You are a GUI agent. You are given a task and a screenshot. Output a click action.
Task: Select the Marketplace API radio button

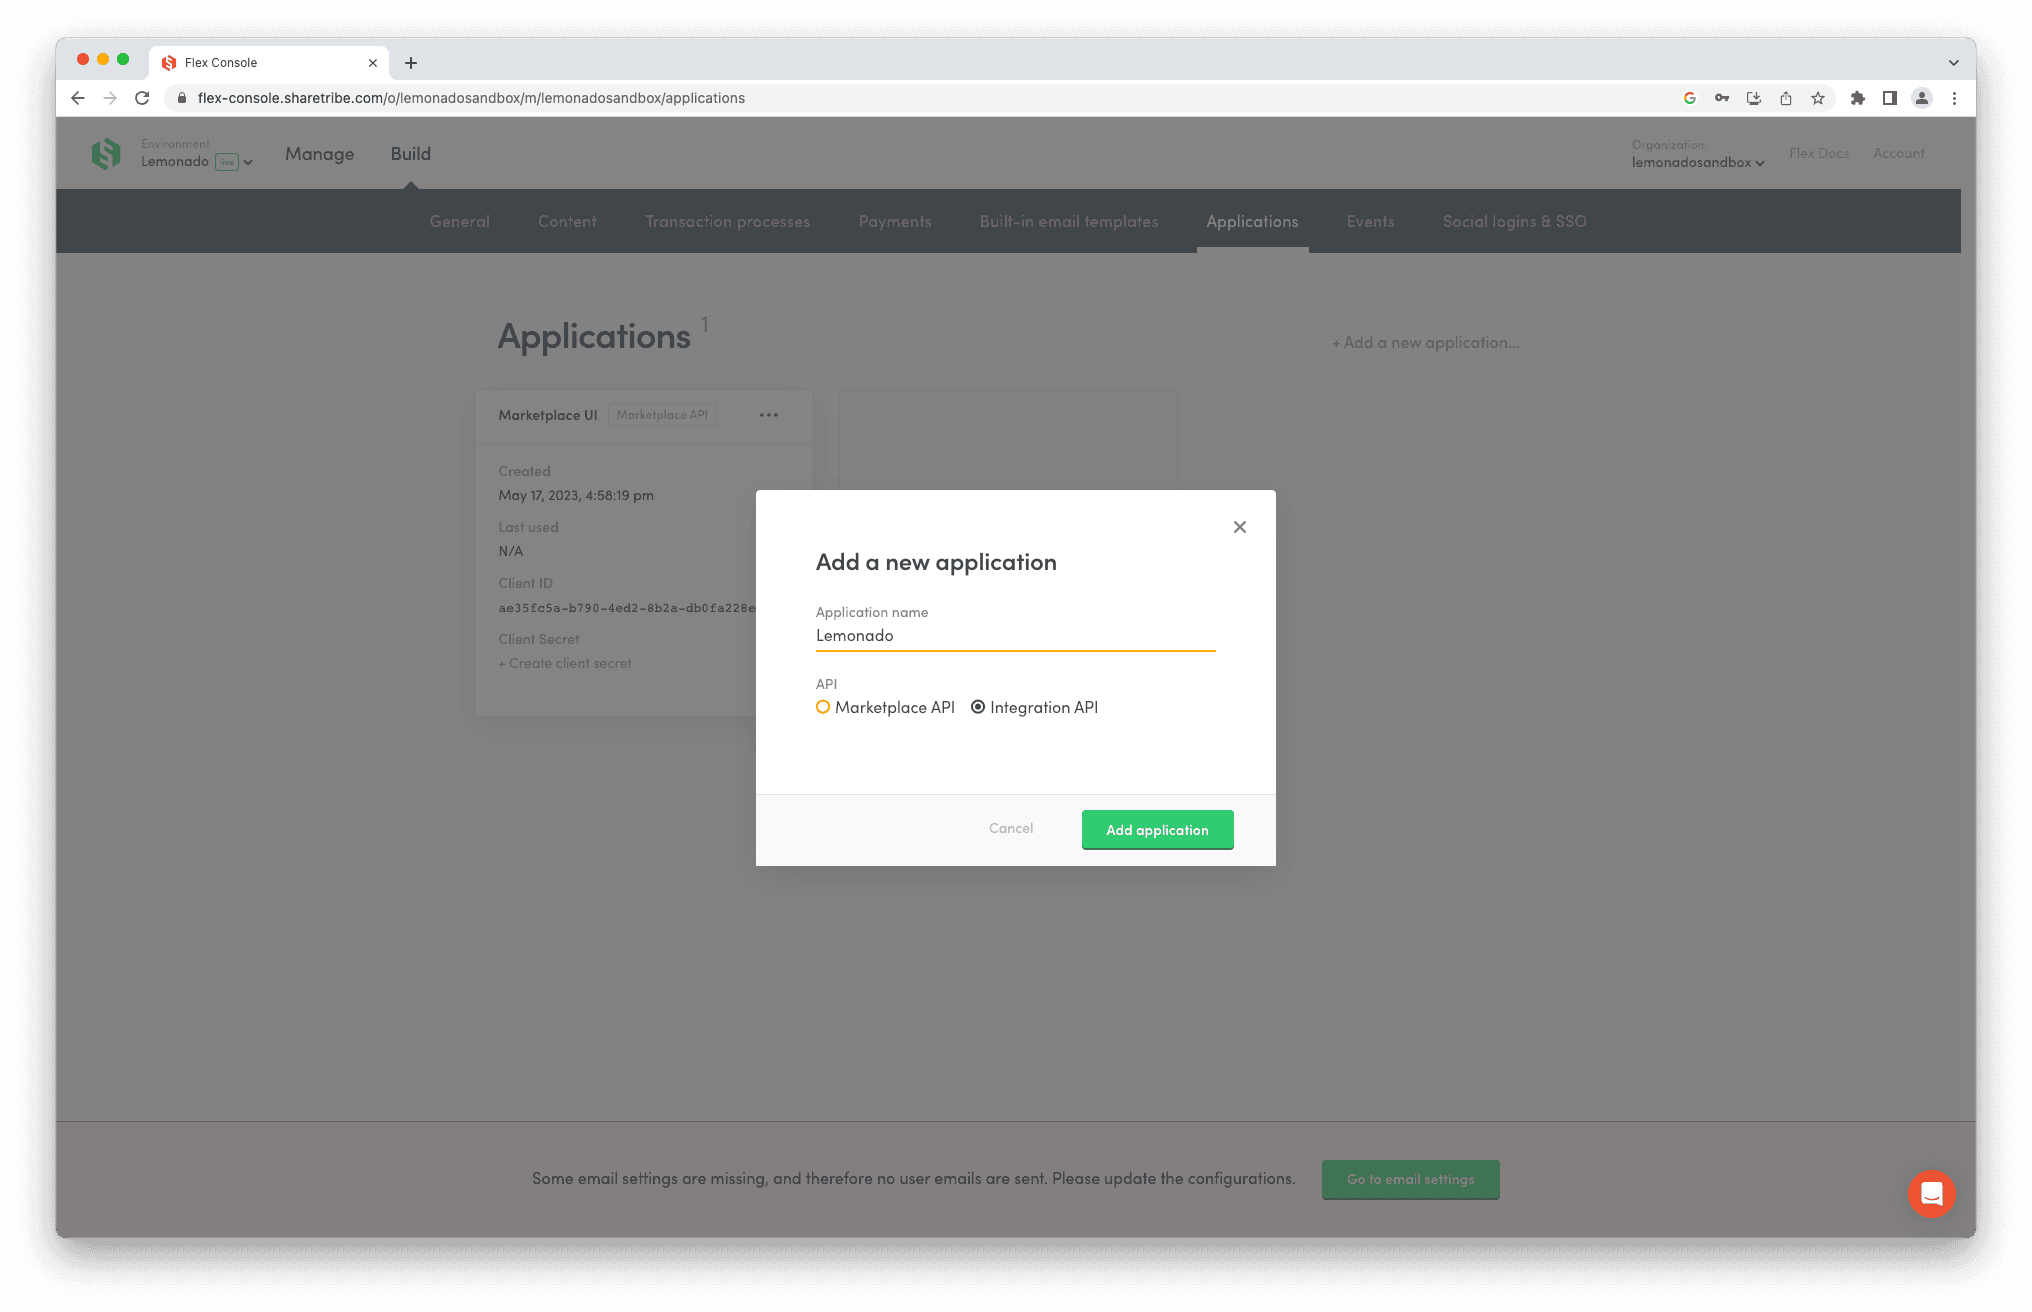825,706
